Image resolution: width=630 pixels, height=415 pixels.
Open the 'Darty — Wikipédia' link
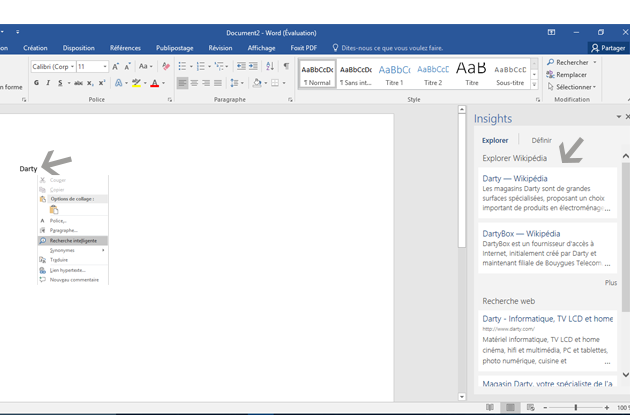coord(515,178)
